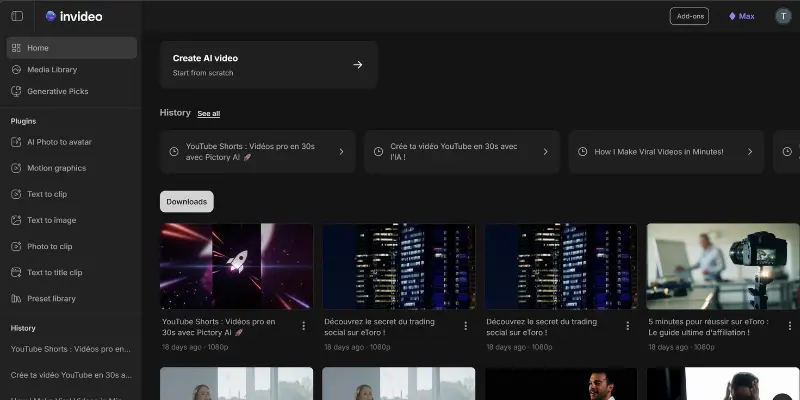
Task: Click the Generative Picks icon
Action: (16, 91)
